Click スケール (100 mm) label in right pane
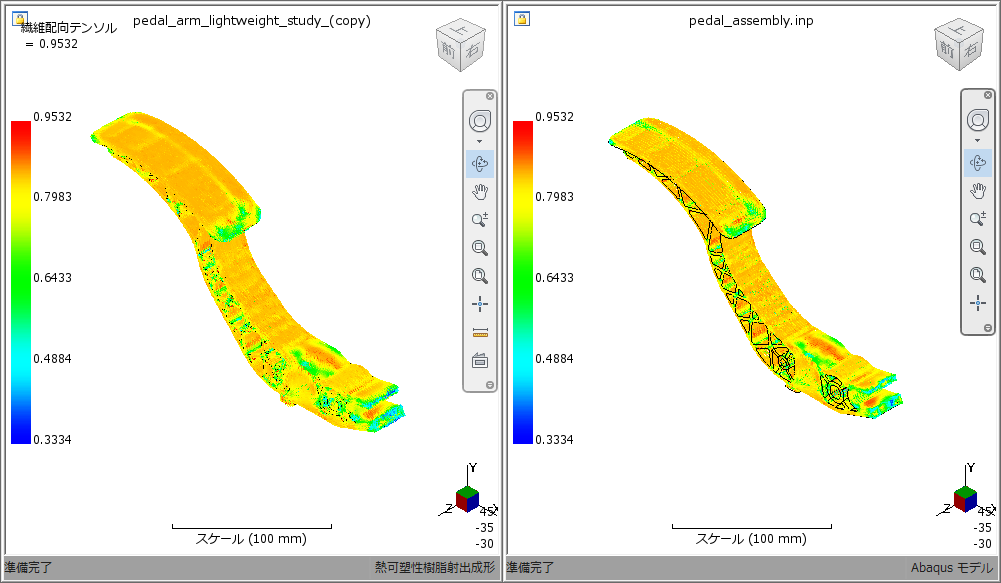 click(751, 539)
